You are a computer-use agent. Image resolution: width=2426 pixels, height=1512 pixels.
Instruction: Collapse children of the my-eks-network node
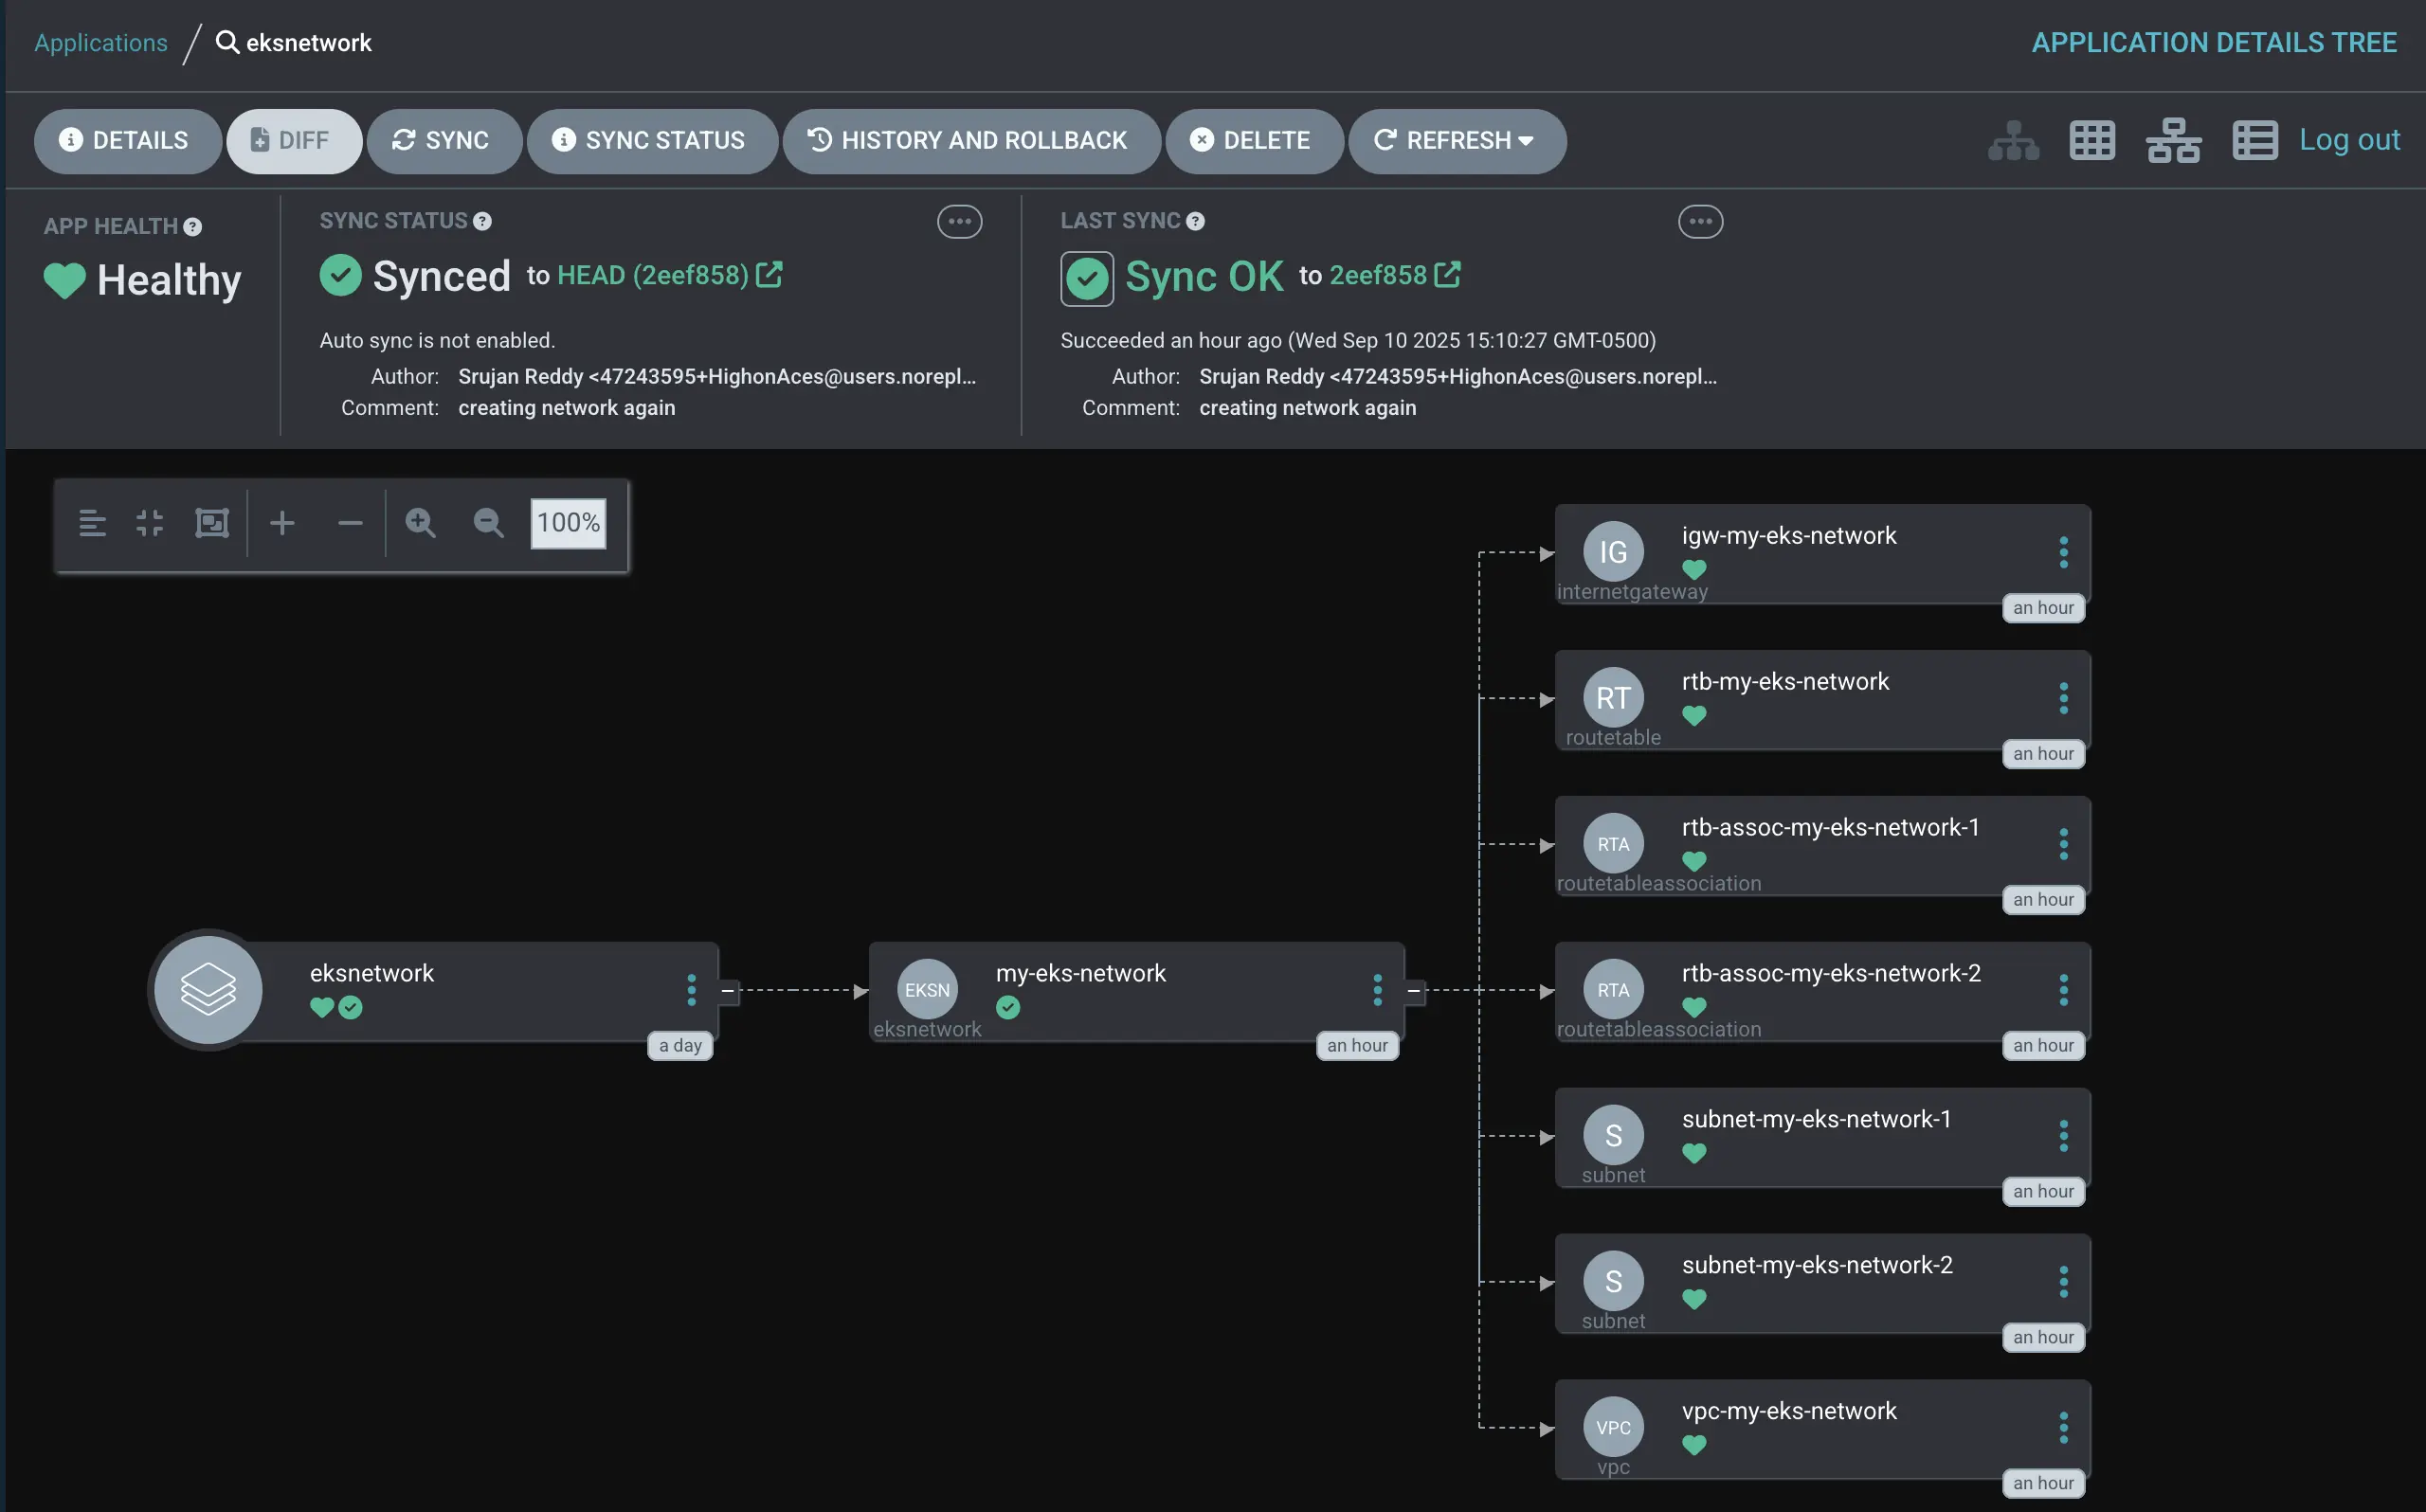1414,991
